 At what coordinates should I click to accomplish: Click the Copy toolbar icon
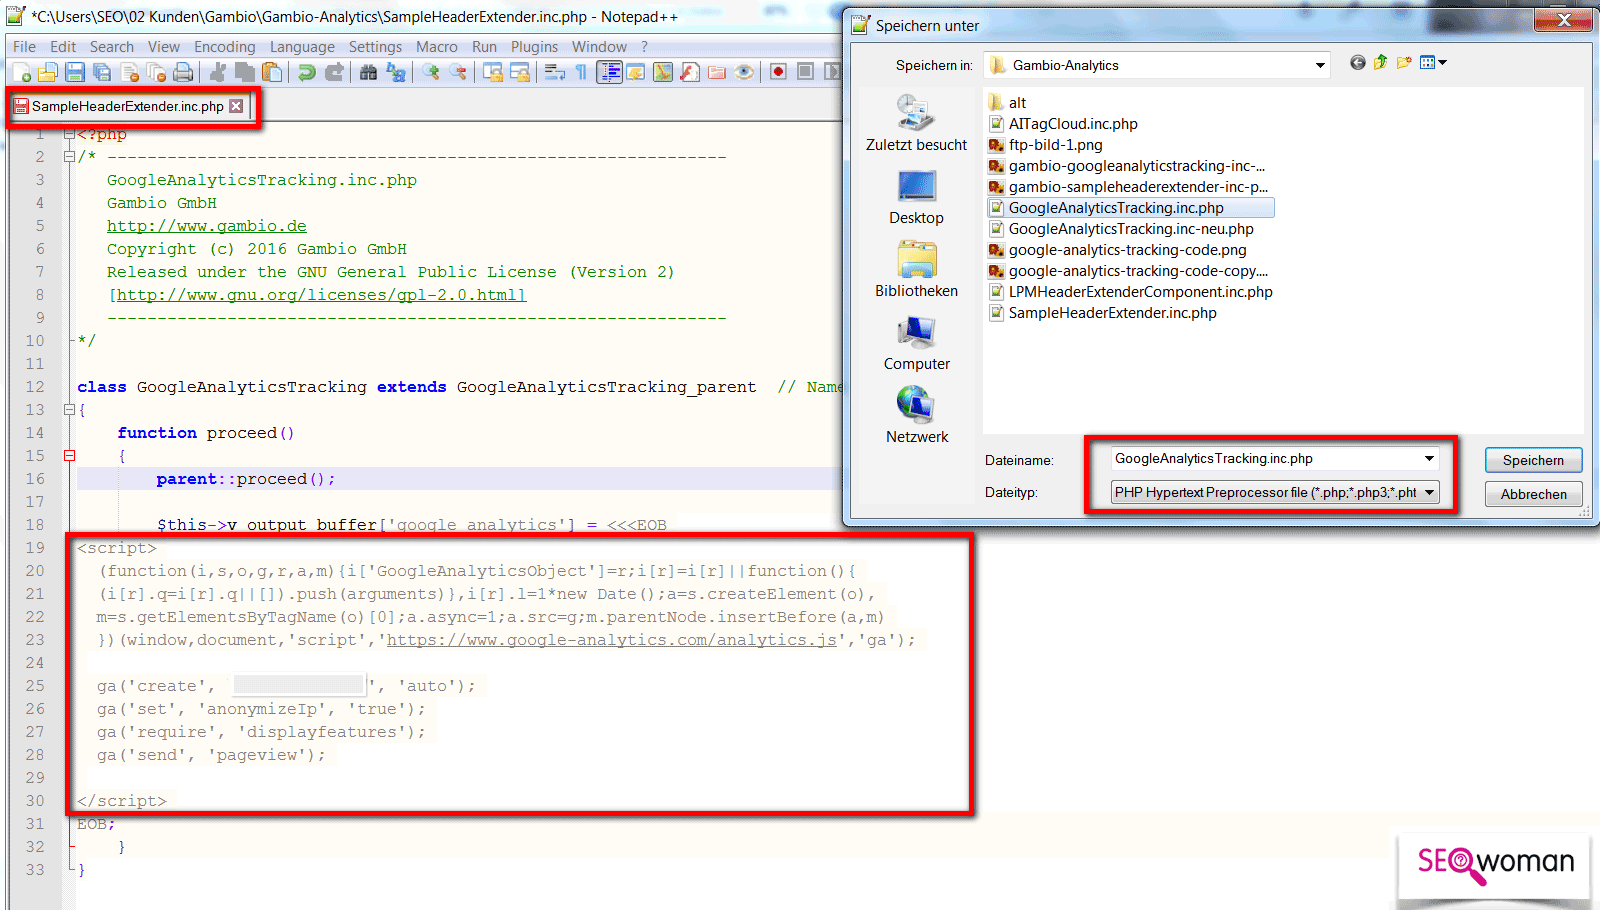(244, 72)
